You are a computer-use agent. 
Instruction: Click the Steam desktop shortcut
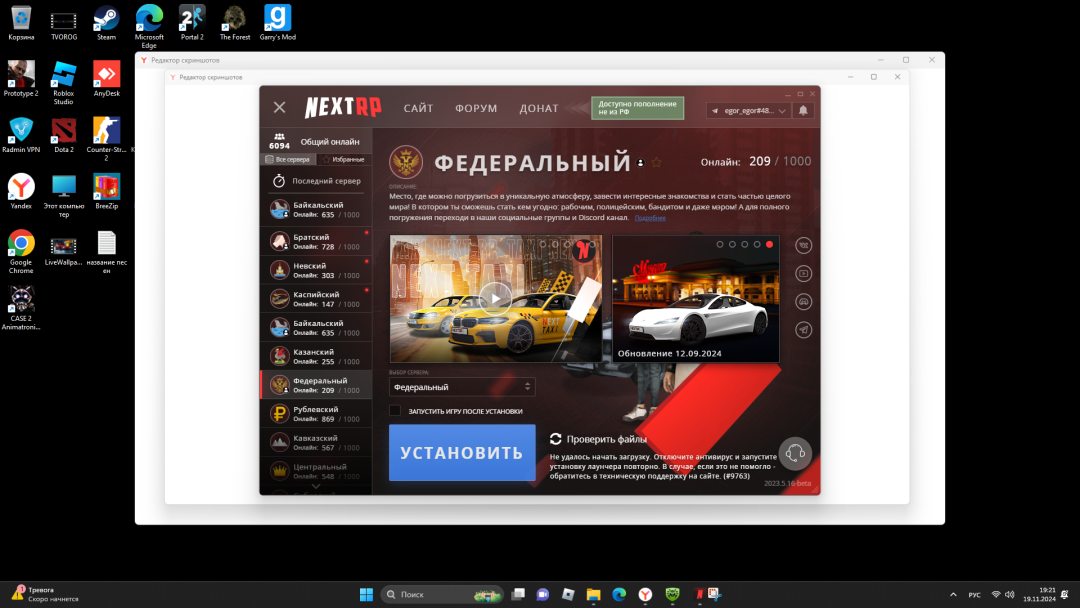[106, 20]
